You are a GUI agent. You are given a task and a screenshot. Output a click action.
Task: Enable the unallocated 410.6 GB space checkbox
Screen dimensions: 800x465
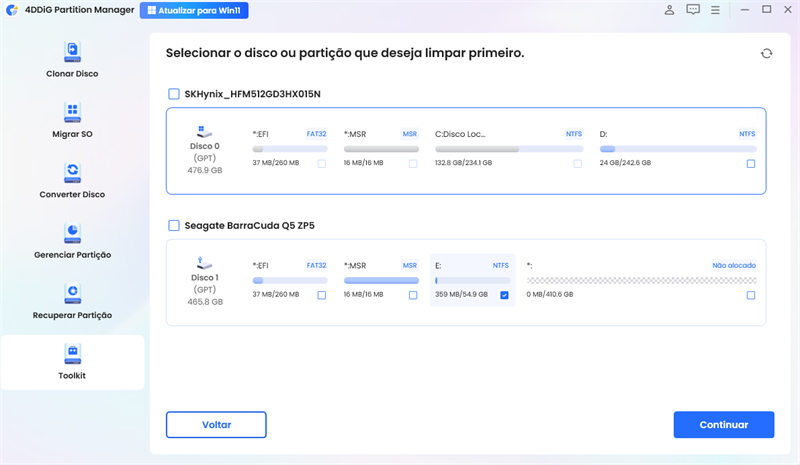coord(751,295)
